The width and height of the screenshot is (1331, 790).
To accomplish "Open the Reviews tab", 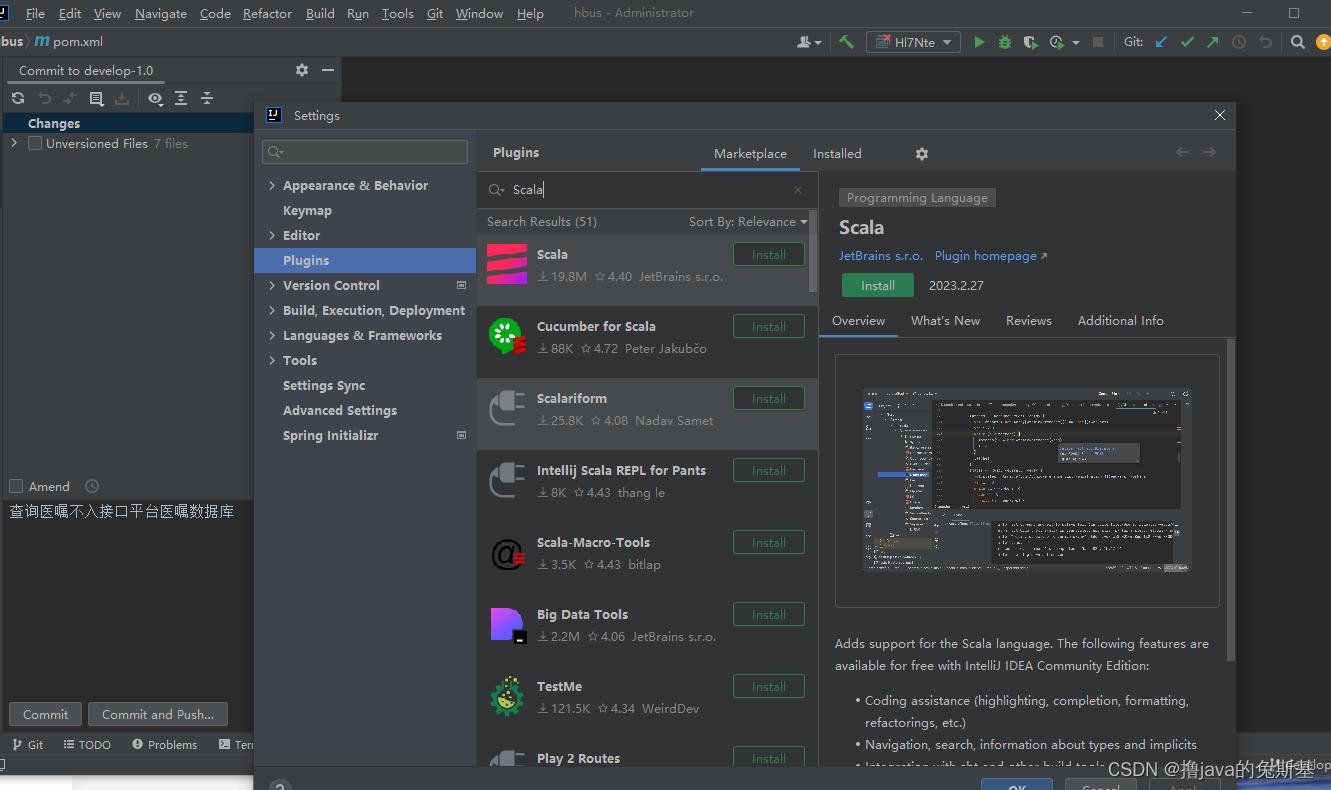I will pos(1029,320).
